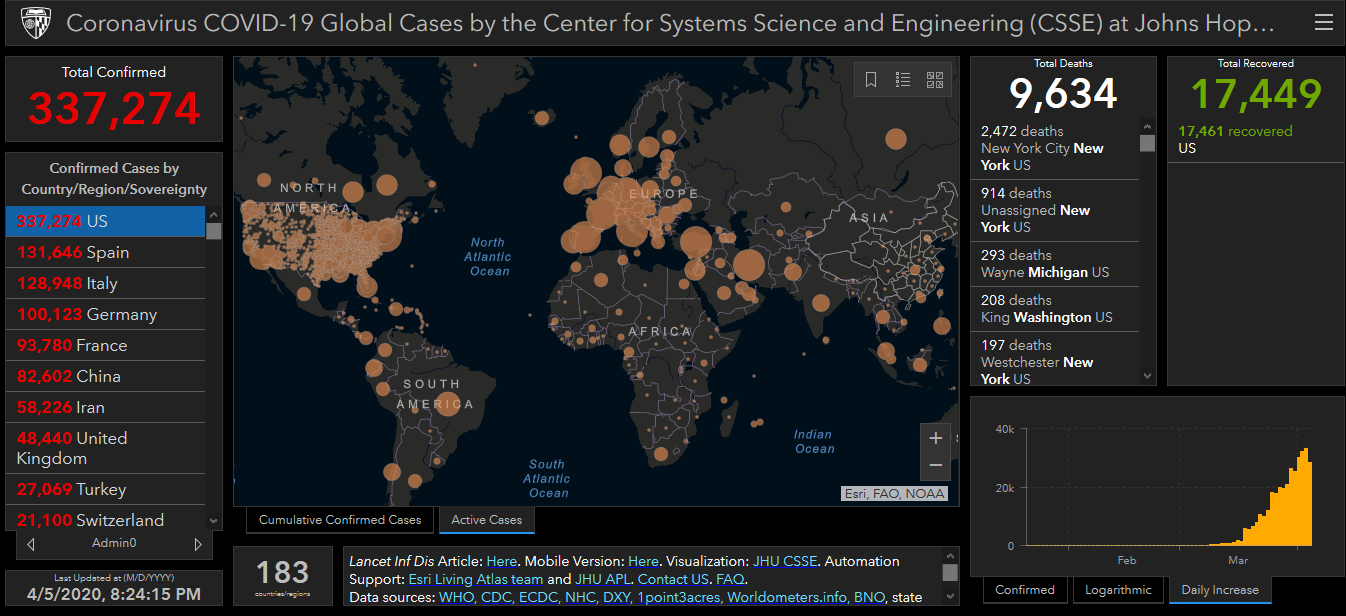Go to previous admin level arrow

pyautogui.click(x=31, y=544)
